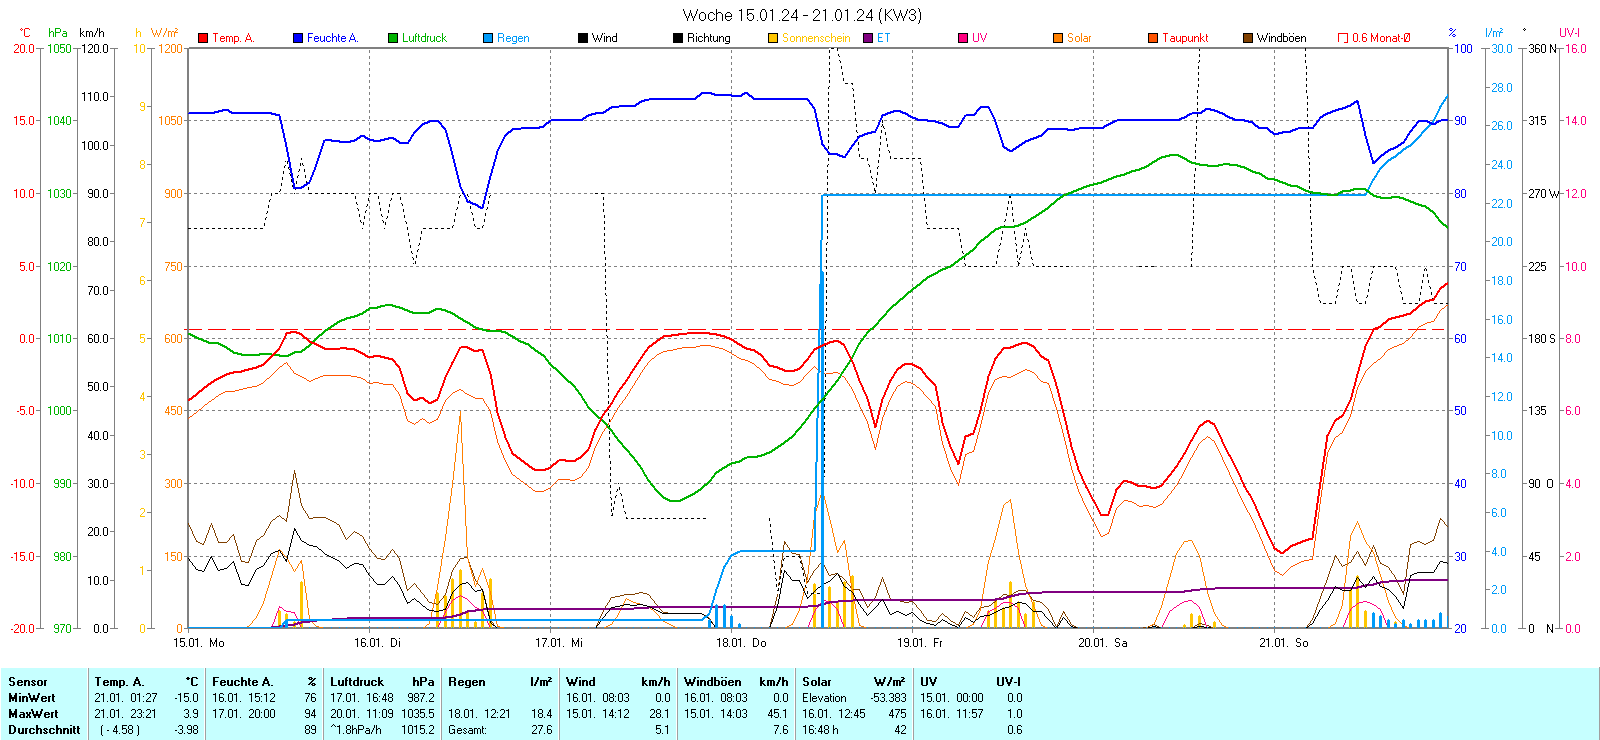Click the Taupunkt legend label
The height and width of the screenshot is (740, 1600).
(x=1185, y=38)
